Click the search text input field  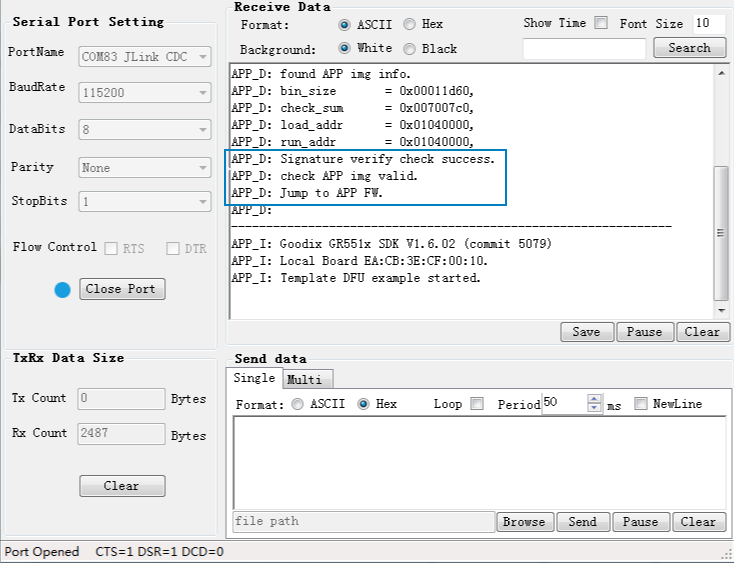tap(584, 48)
